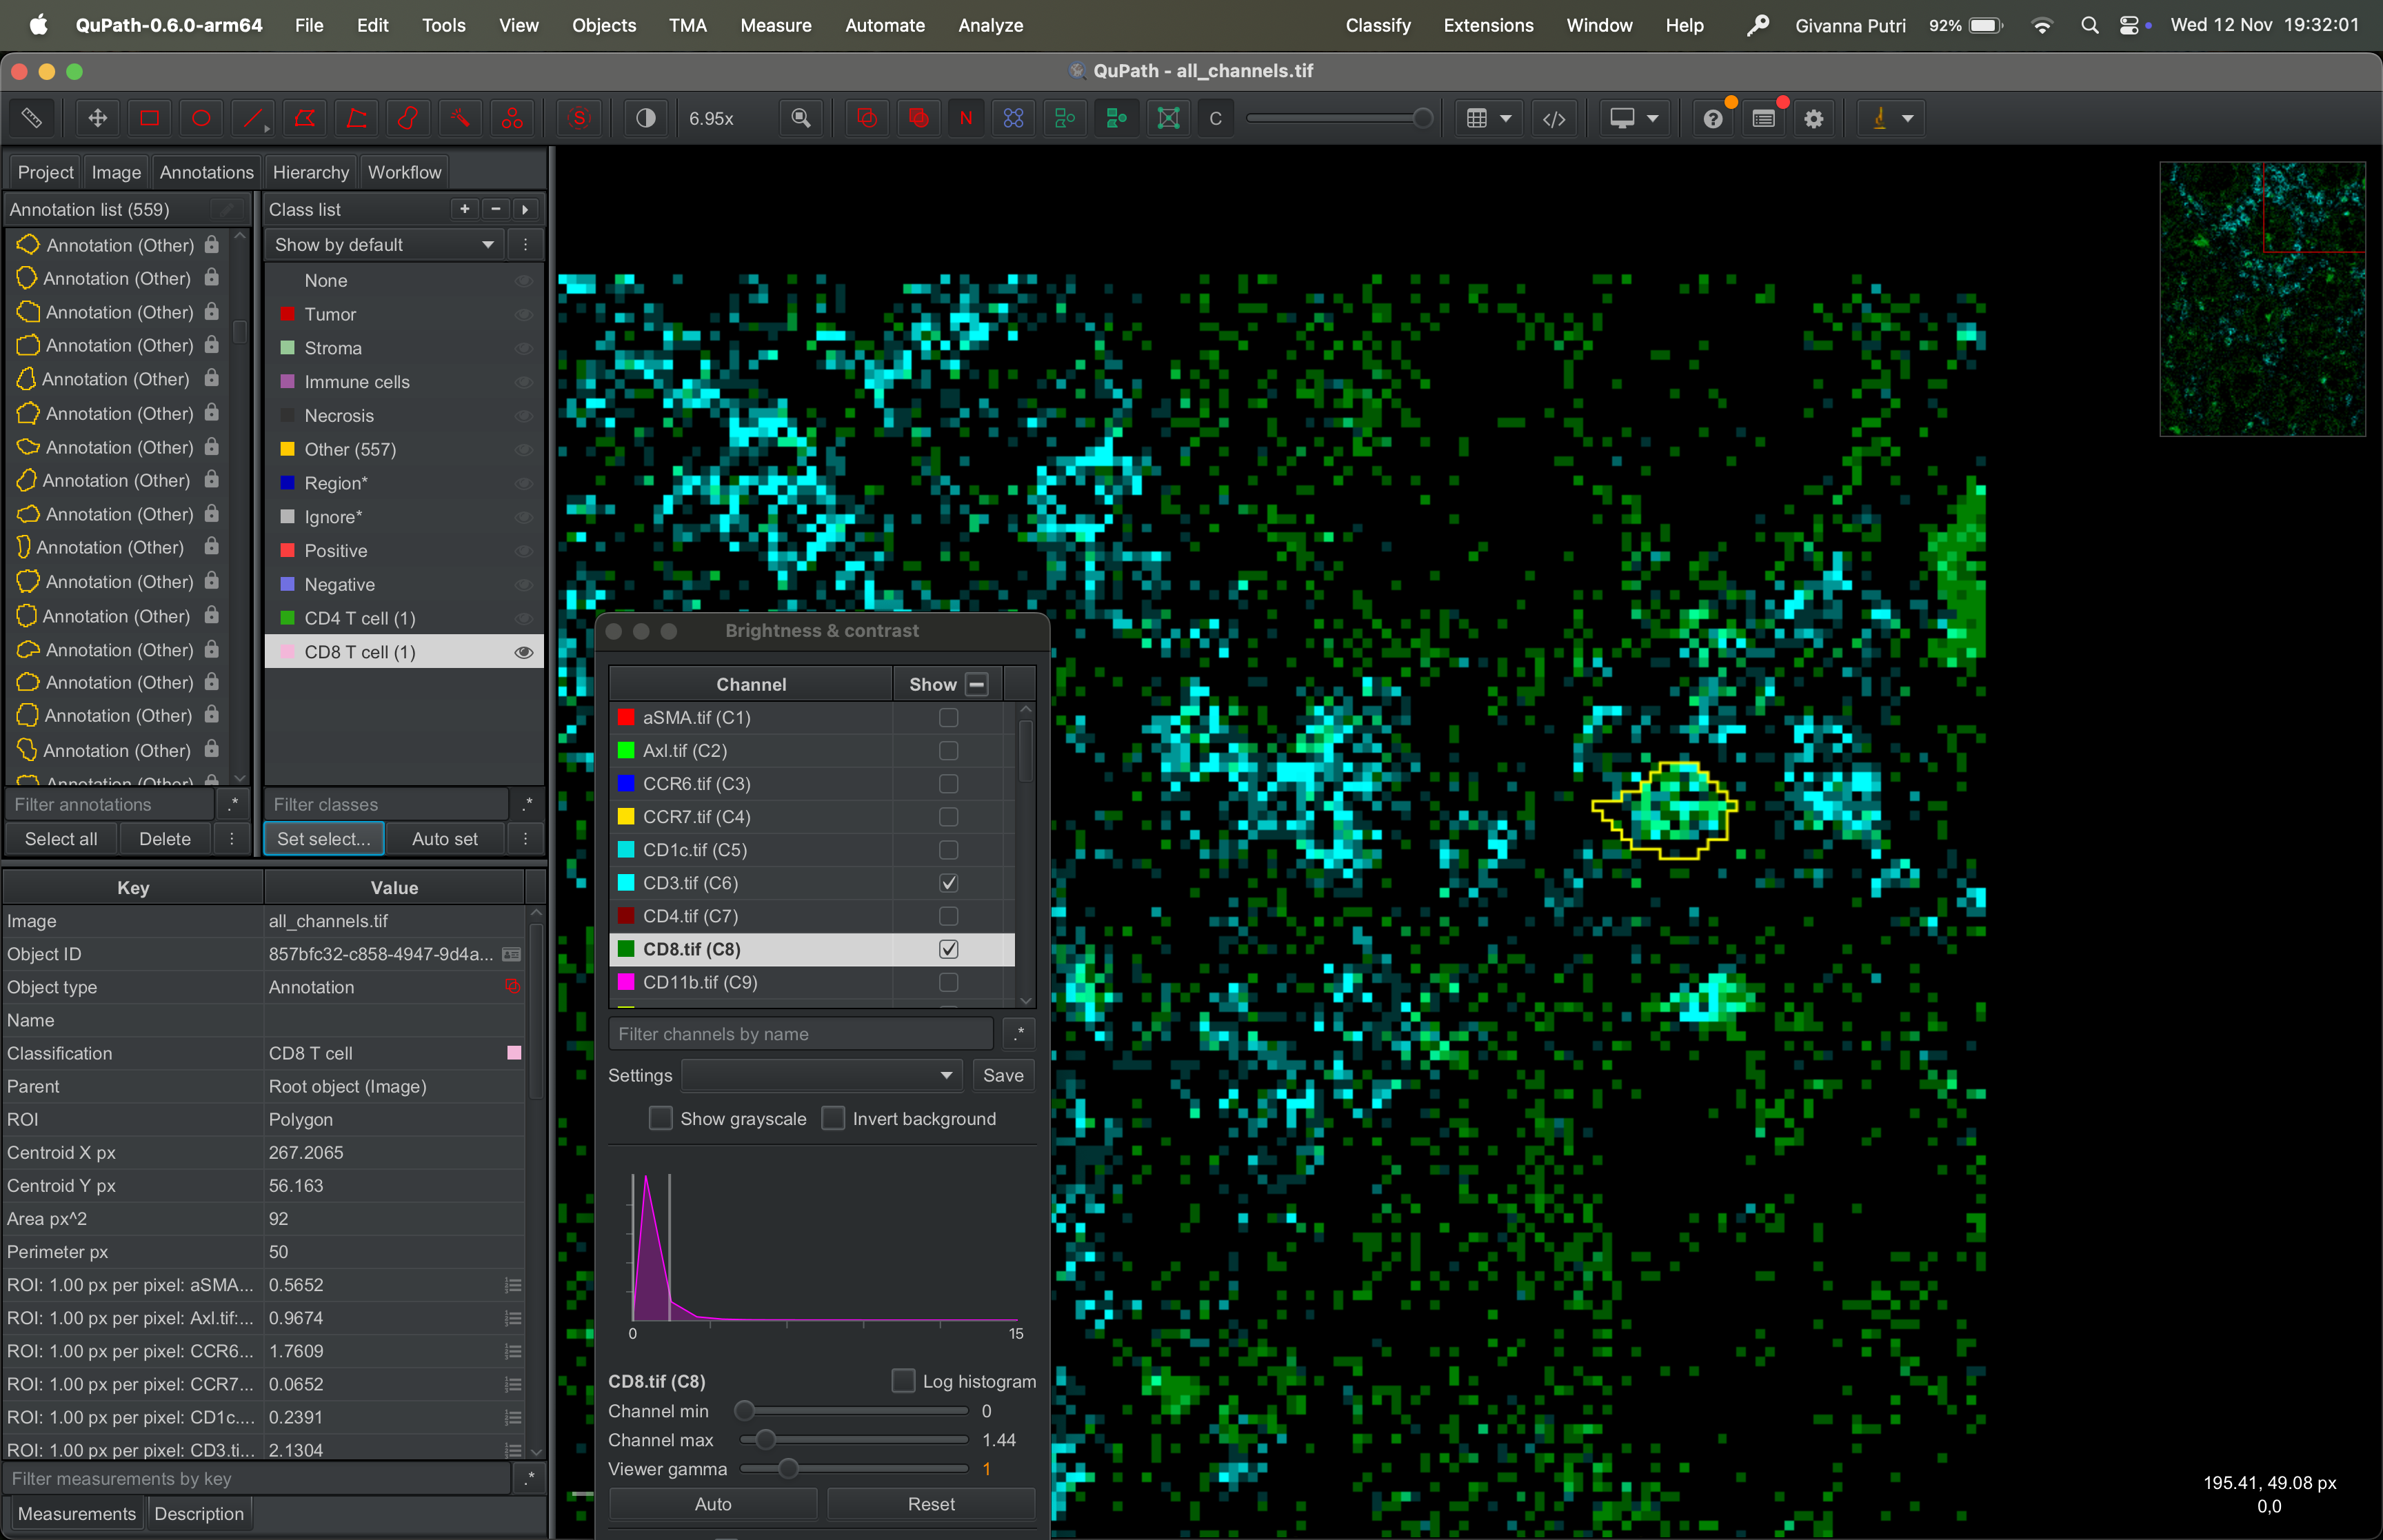
Task: Select the Move tool
Action: click(97, 118)
